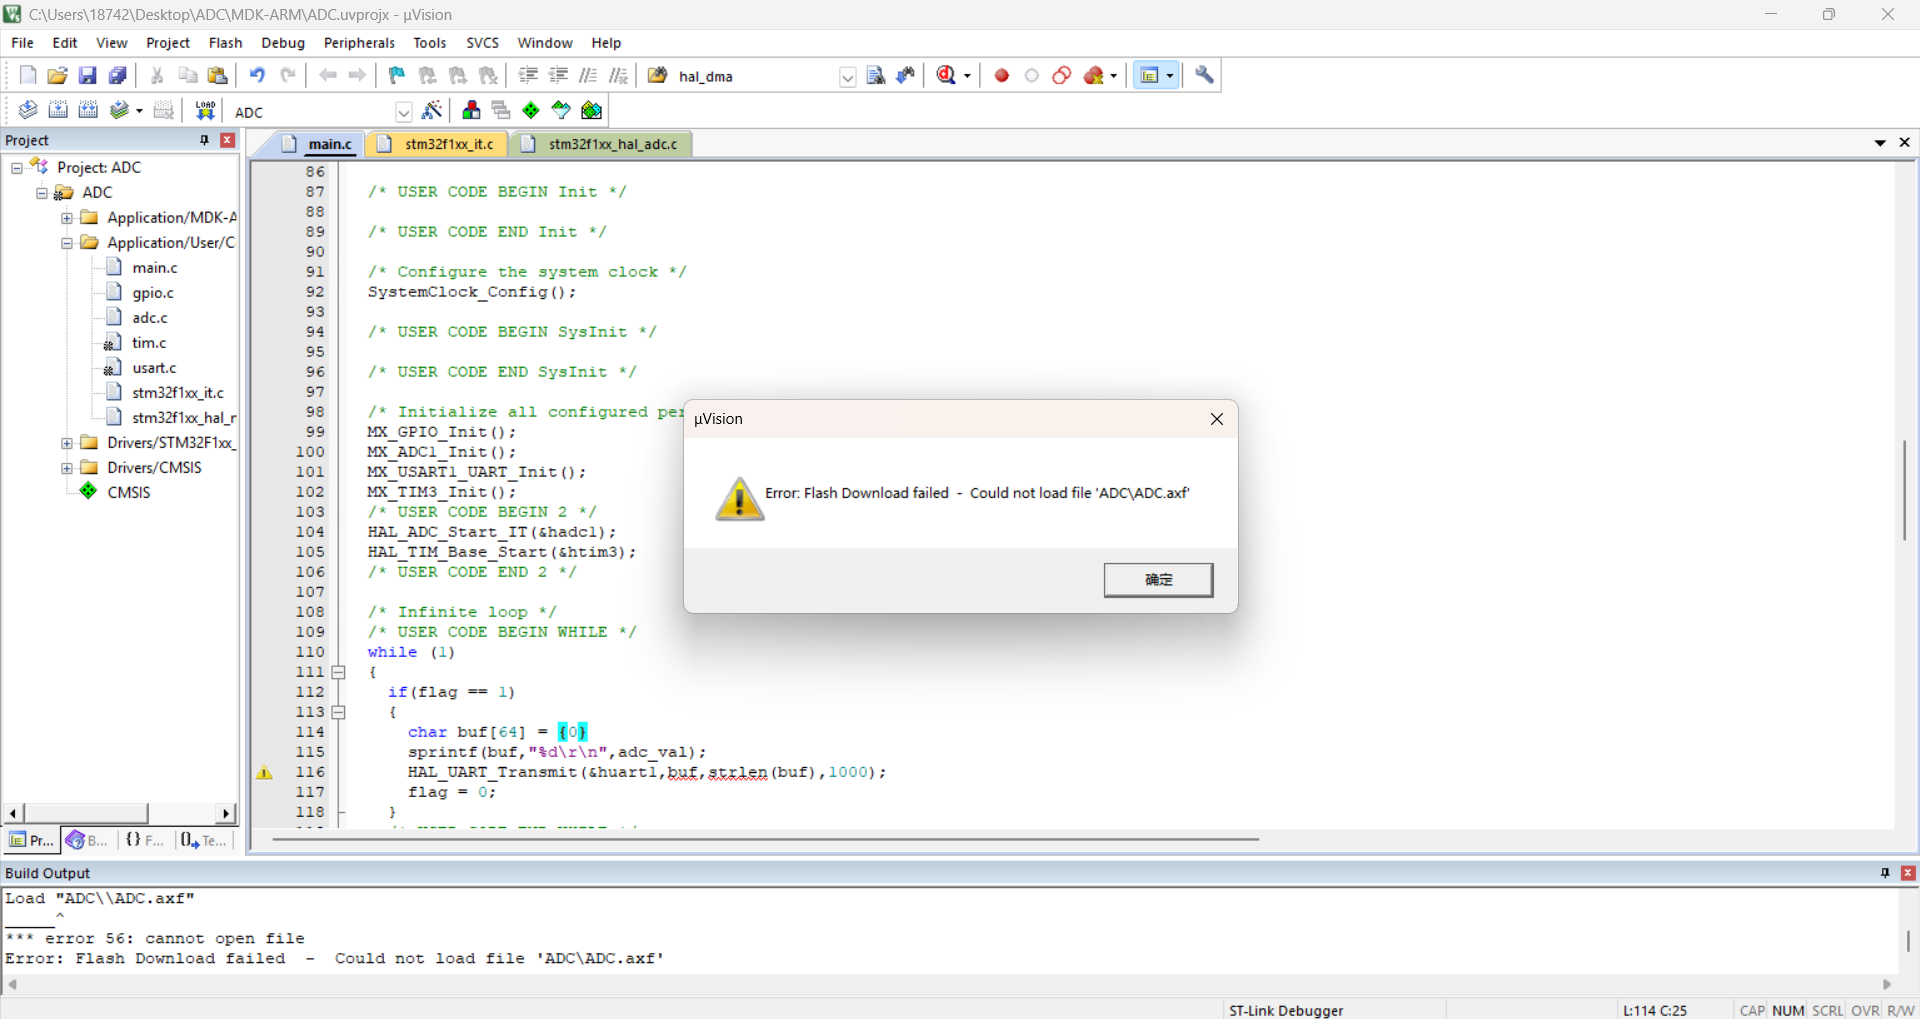Screen dimensions: 1920x1019
Task: Collapse the code fold at line 111
Action: point(338,672)
